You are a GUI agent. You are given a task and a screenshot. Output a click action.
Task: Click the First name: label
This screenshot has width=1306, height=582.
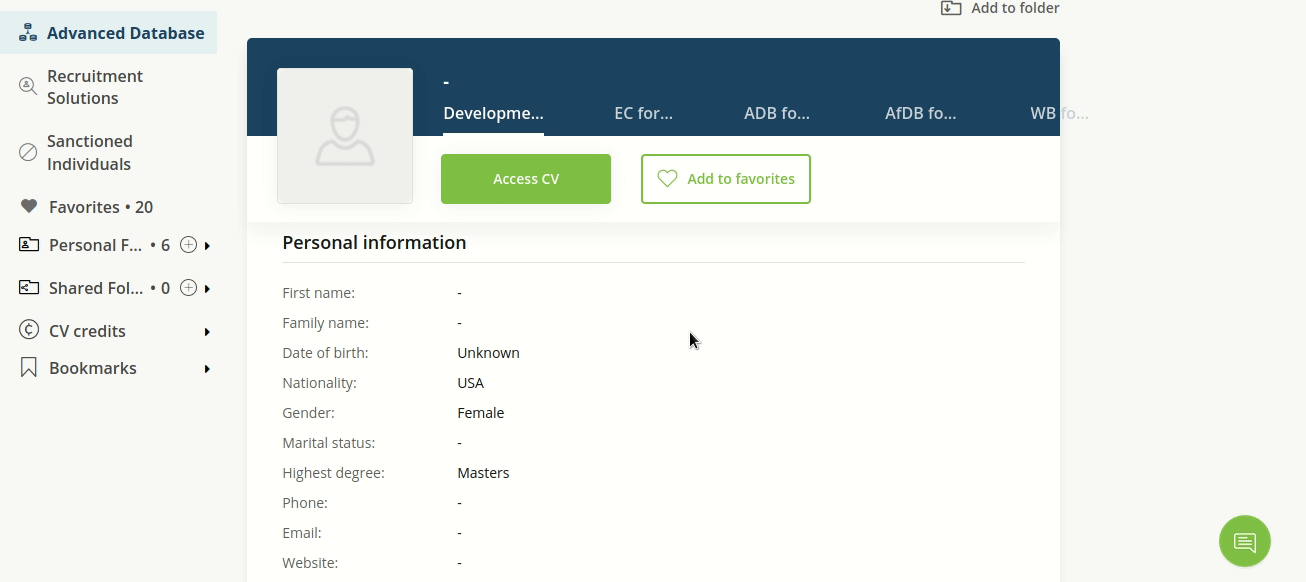click(318, 293)
